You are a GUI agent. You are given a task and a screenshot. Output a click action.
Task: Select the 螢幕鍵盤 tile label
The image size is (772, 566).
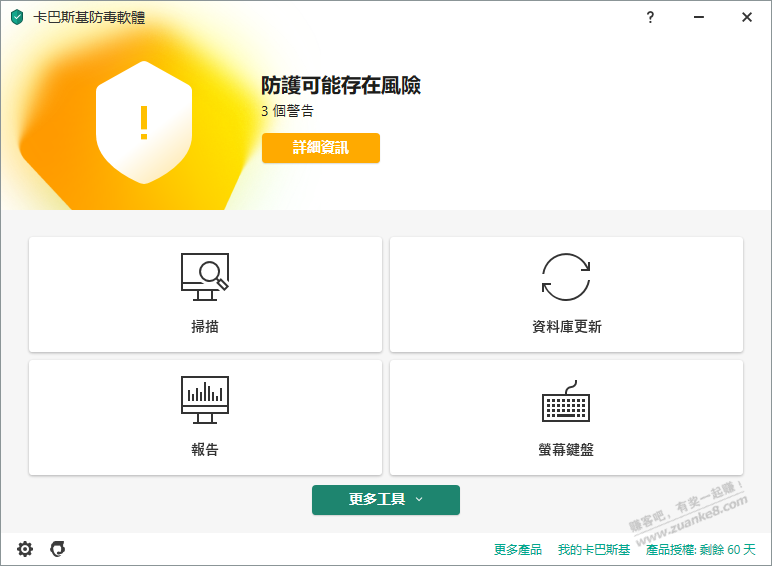[566, 450]
